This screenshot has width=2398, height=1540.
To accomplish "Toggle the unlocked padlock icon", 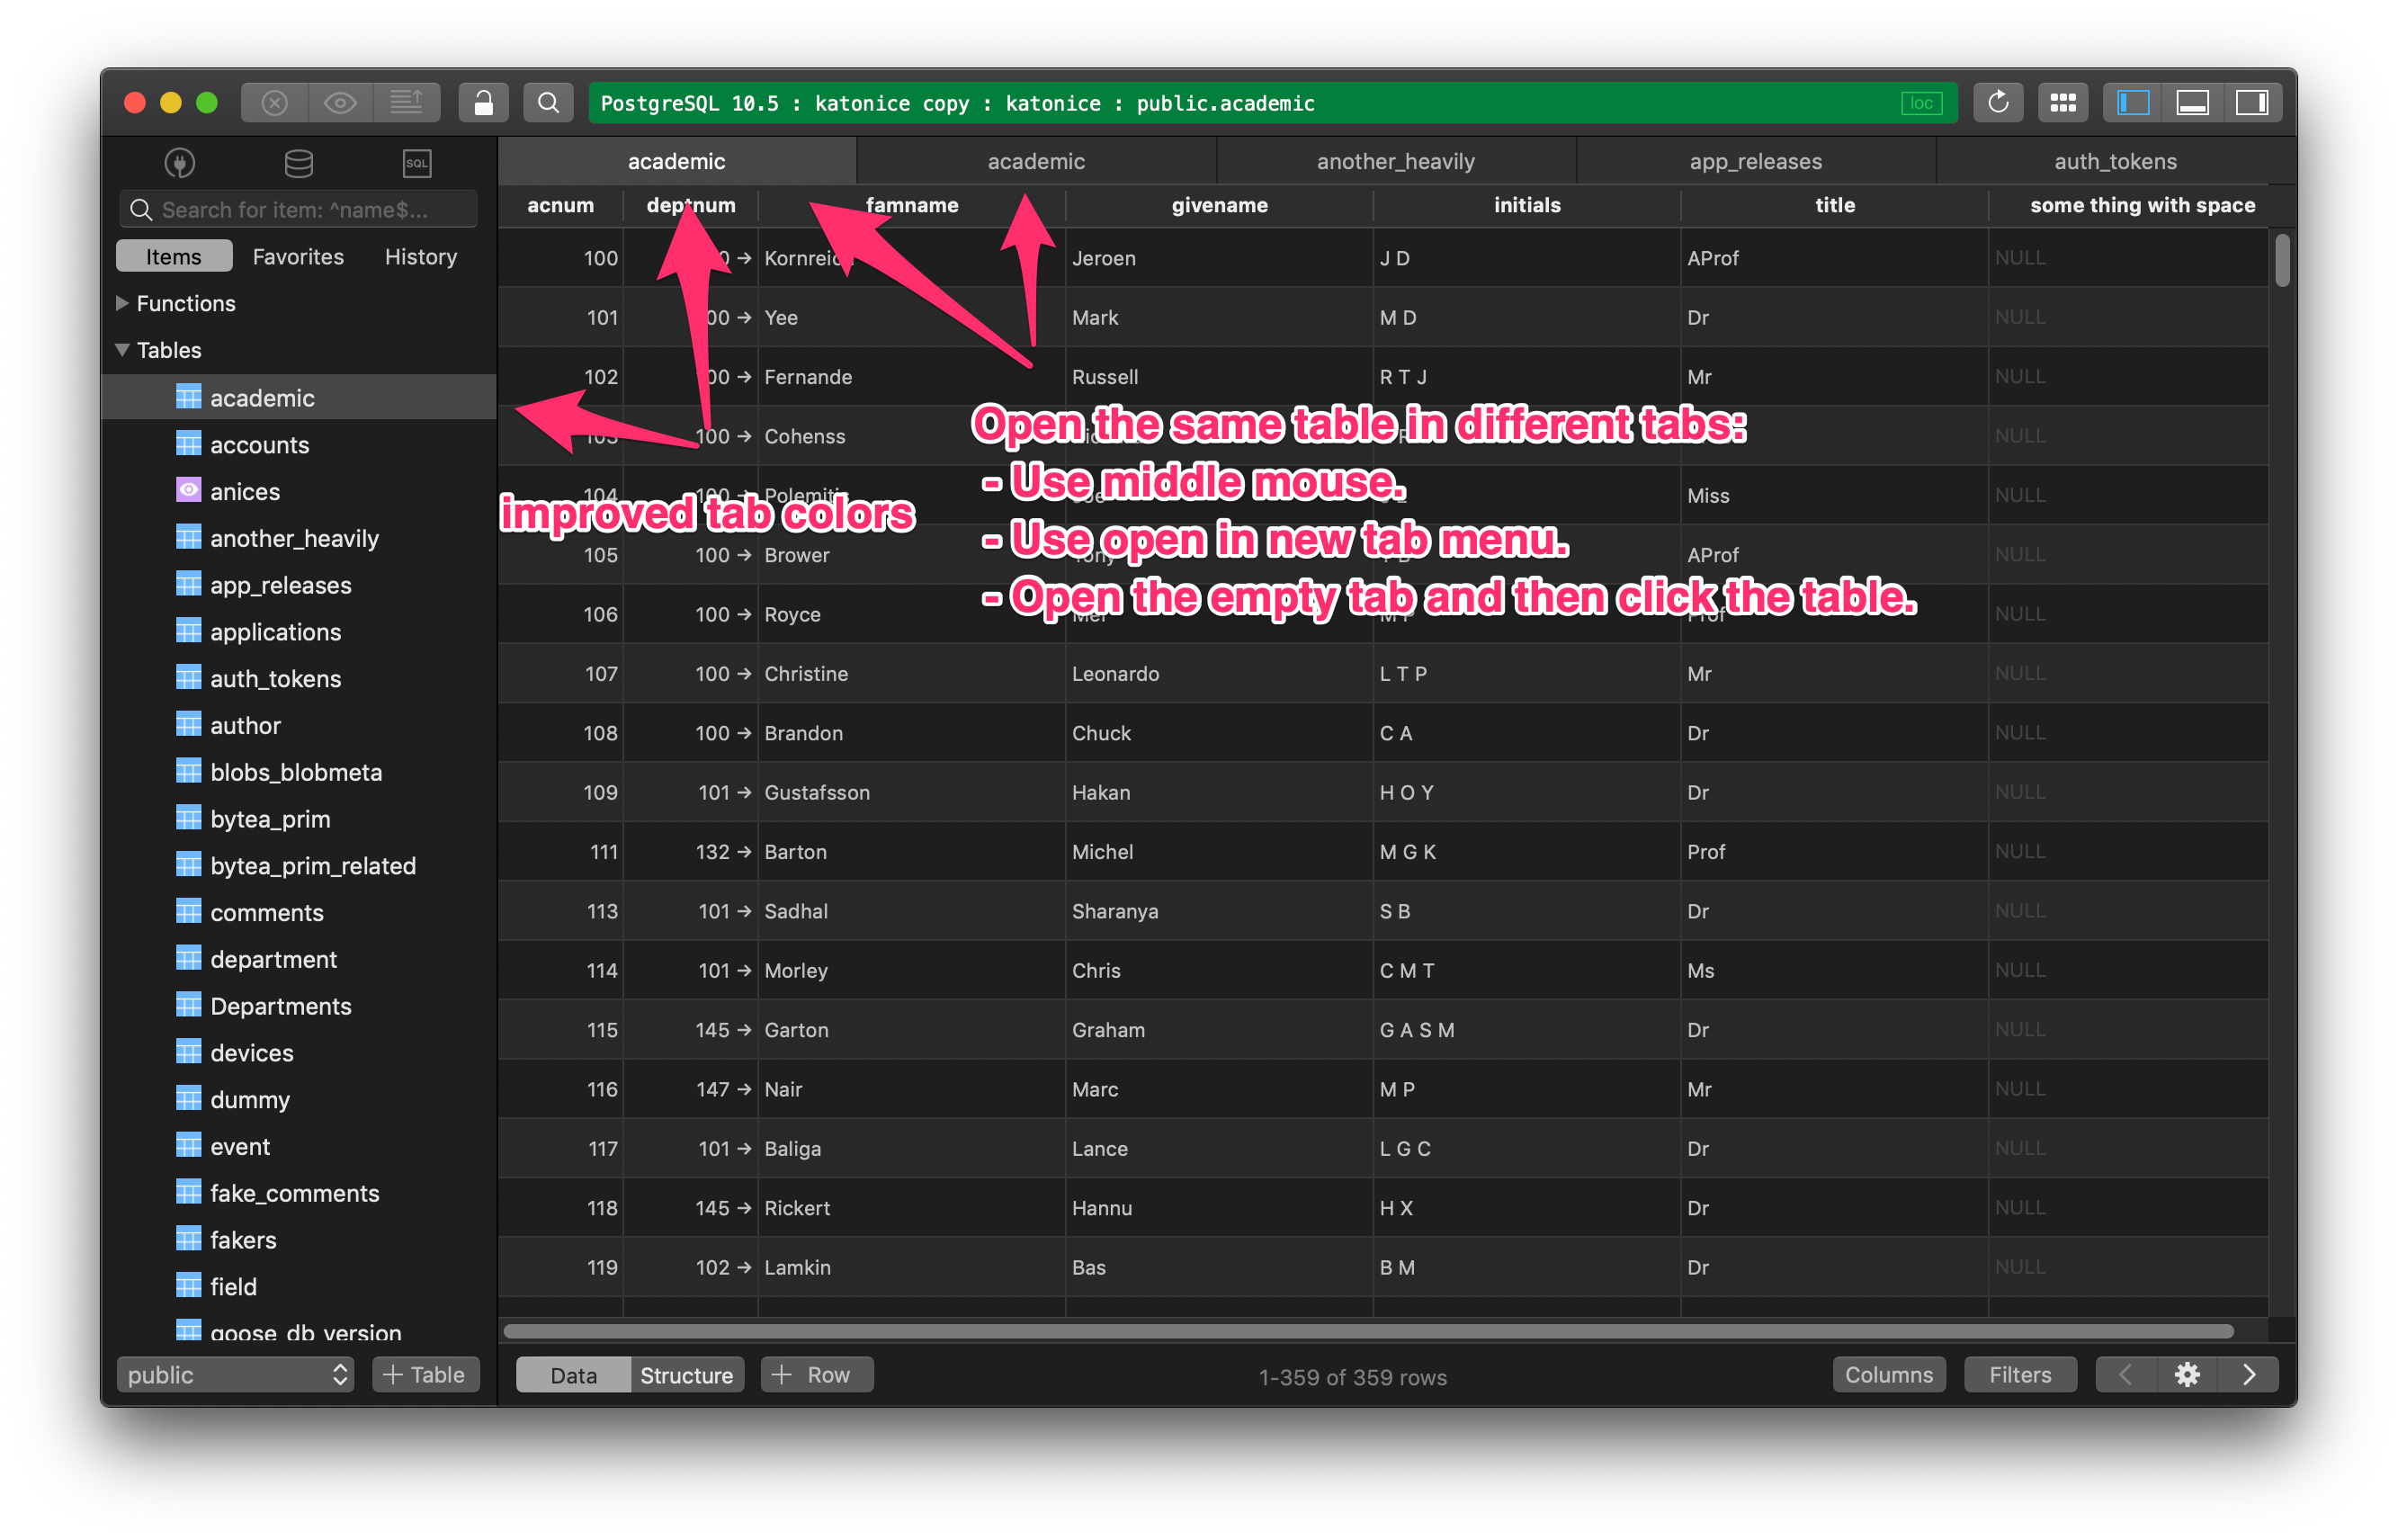I will pyautogui.click(x=484, y=102).
